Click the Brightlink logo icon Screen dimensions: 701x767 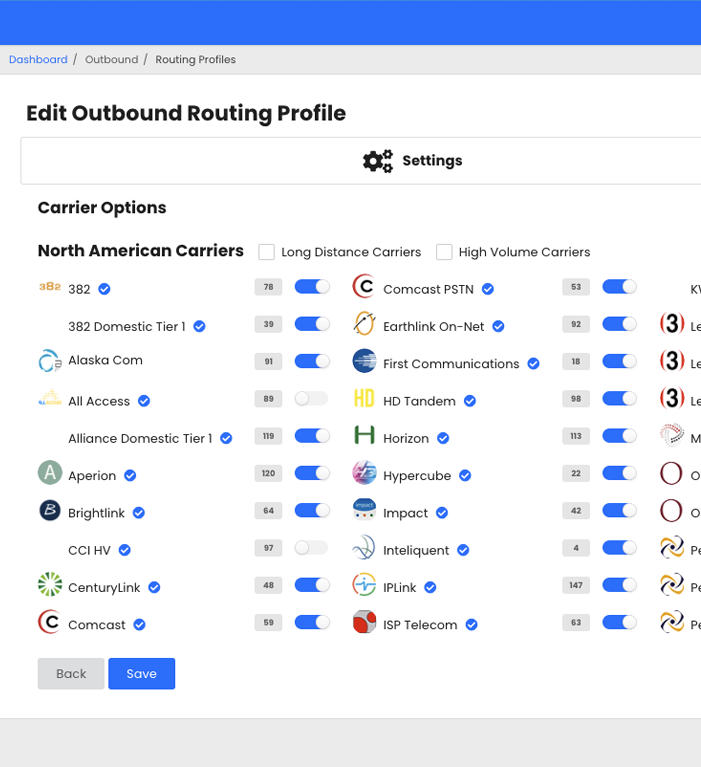(50, 510)
